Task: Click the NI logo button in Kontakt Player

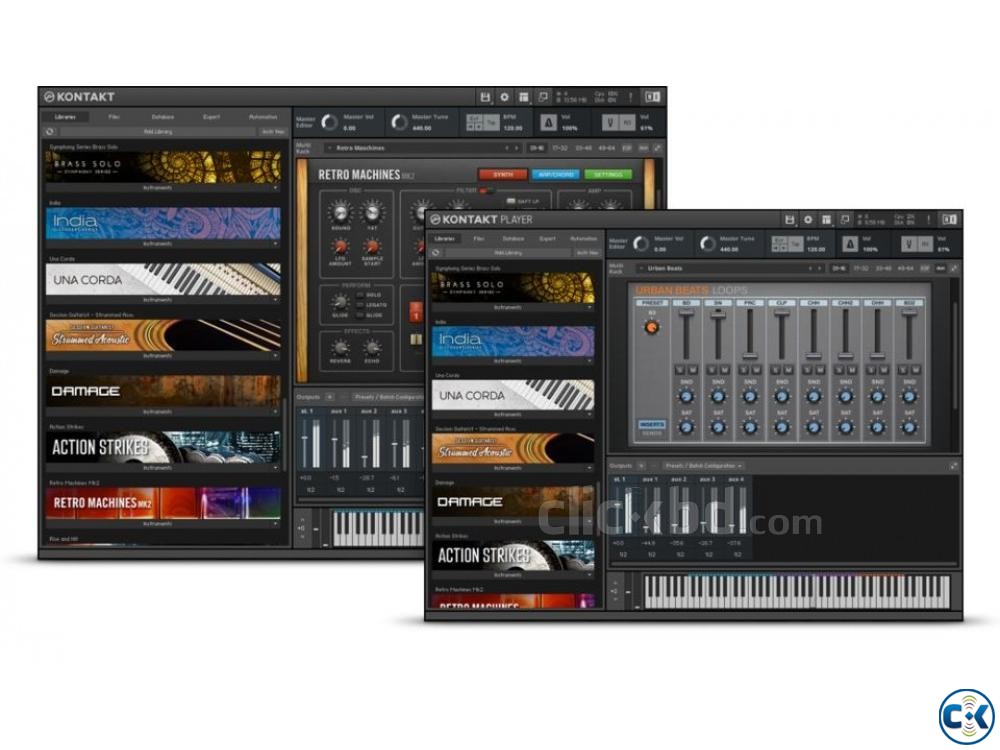Action: tap(950, 220)
